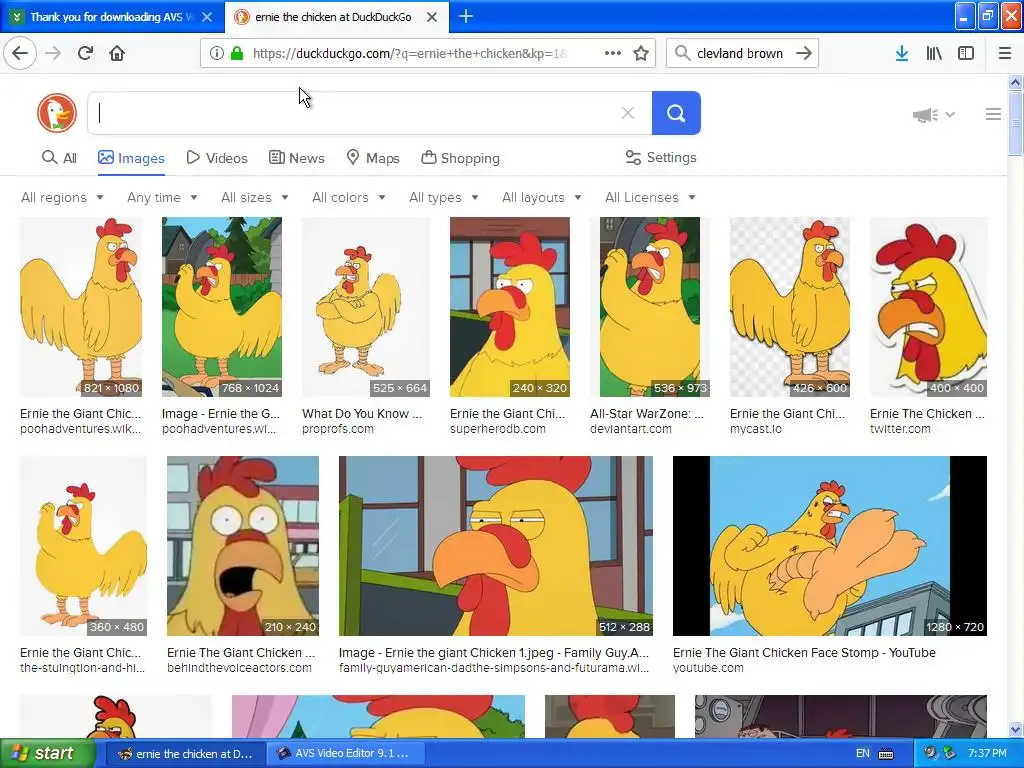Image resolution: width=1024 pixels, height=768 pixels.
Task: Open the 360 × 480 chicken thumbnail
Action: point(84,546)
